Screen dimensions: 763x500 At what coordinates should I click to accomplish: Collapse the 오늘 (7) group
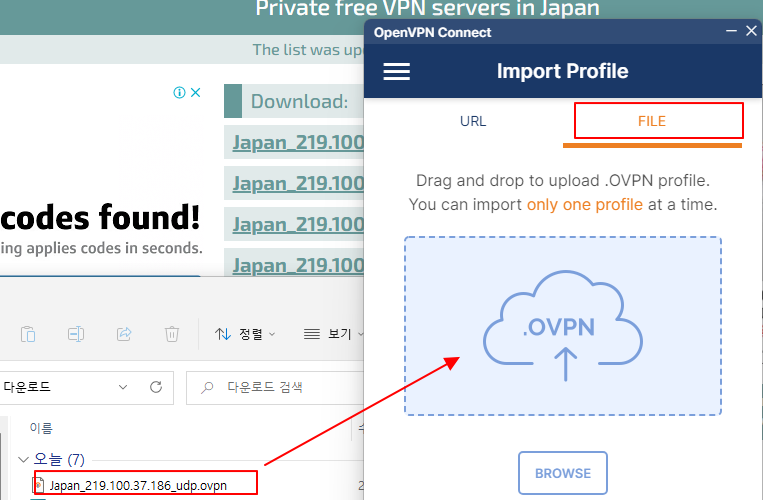(23, 459)
